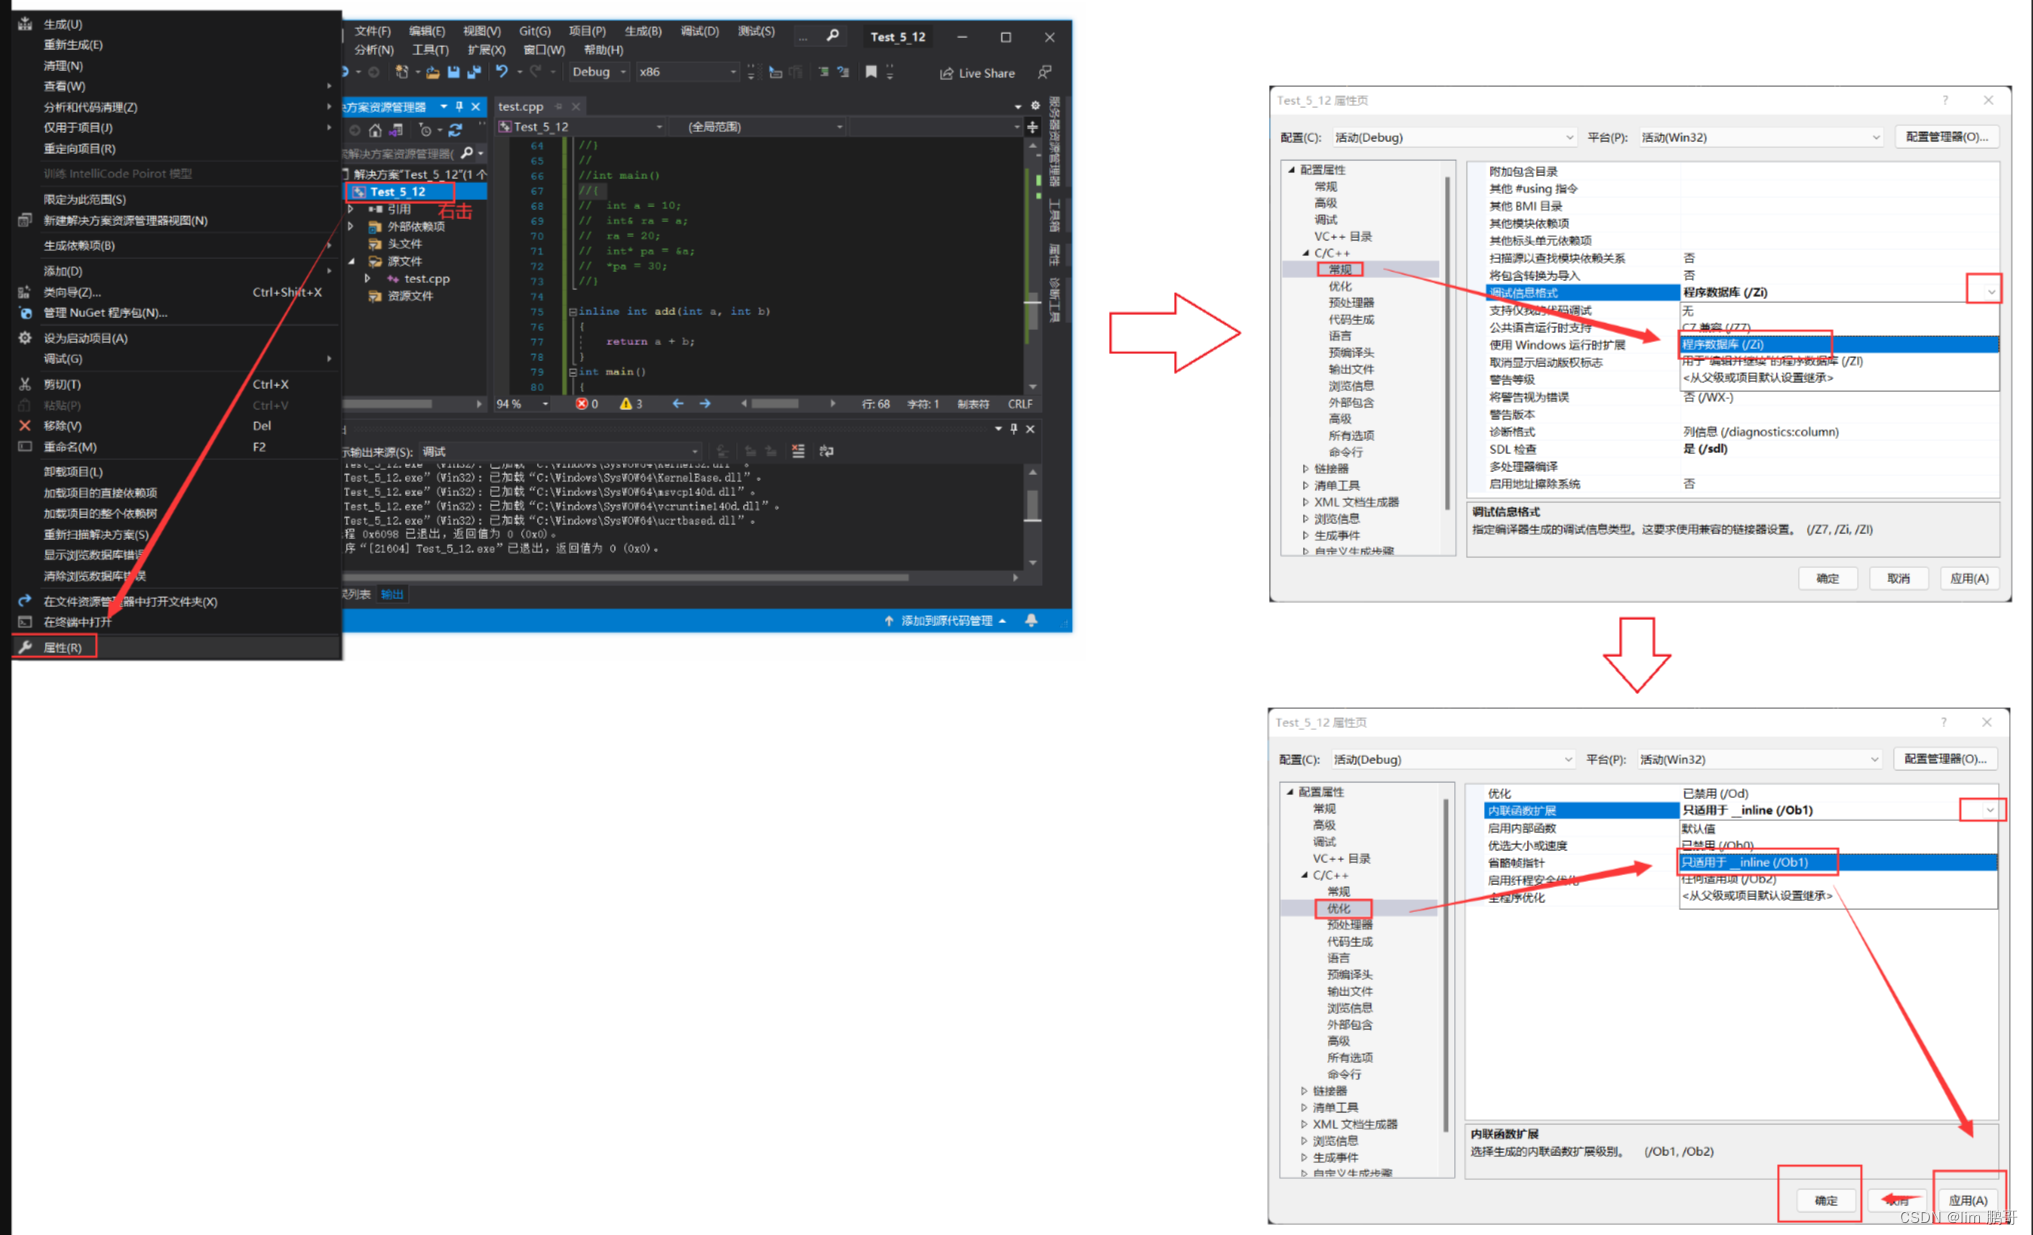Click the switch views icon in Solution Explorer
Viewport: 2033px width, 1235px height.
[x=396, y=130]
